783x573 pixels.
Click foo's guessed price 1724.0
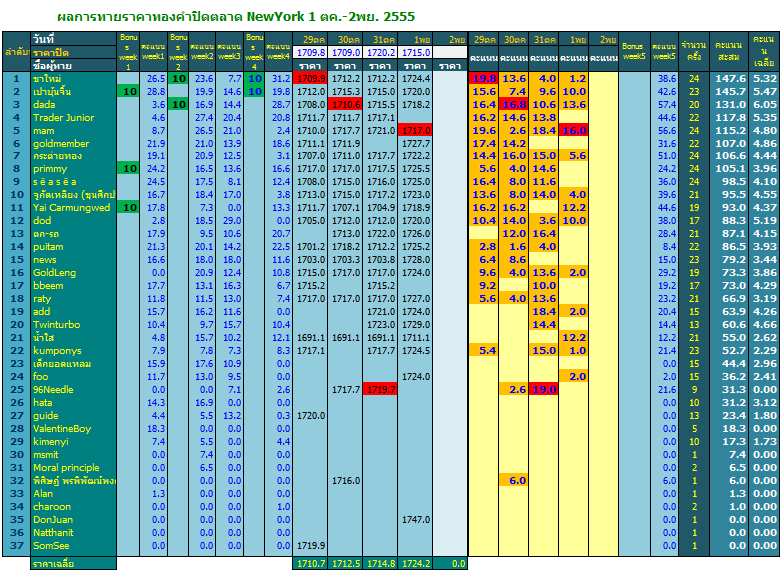[x=415, y=377]
